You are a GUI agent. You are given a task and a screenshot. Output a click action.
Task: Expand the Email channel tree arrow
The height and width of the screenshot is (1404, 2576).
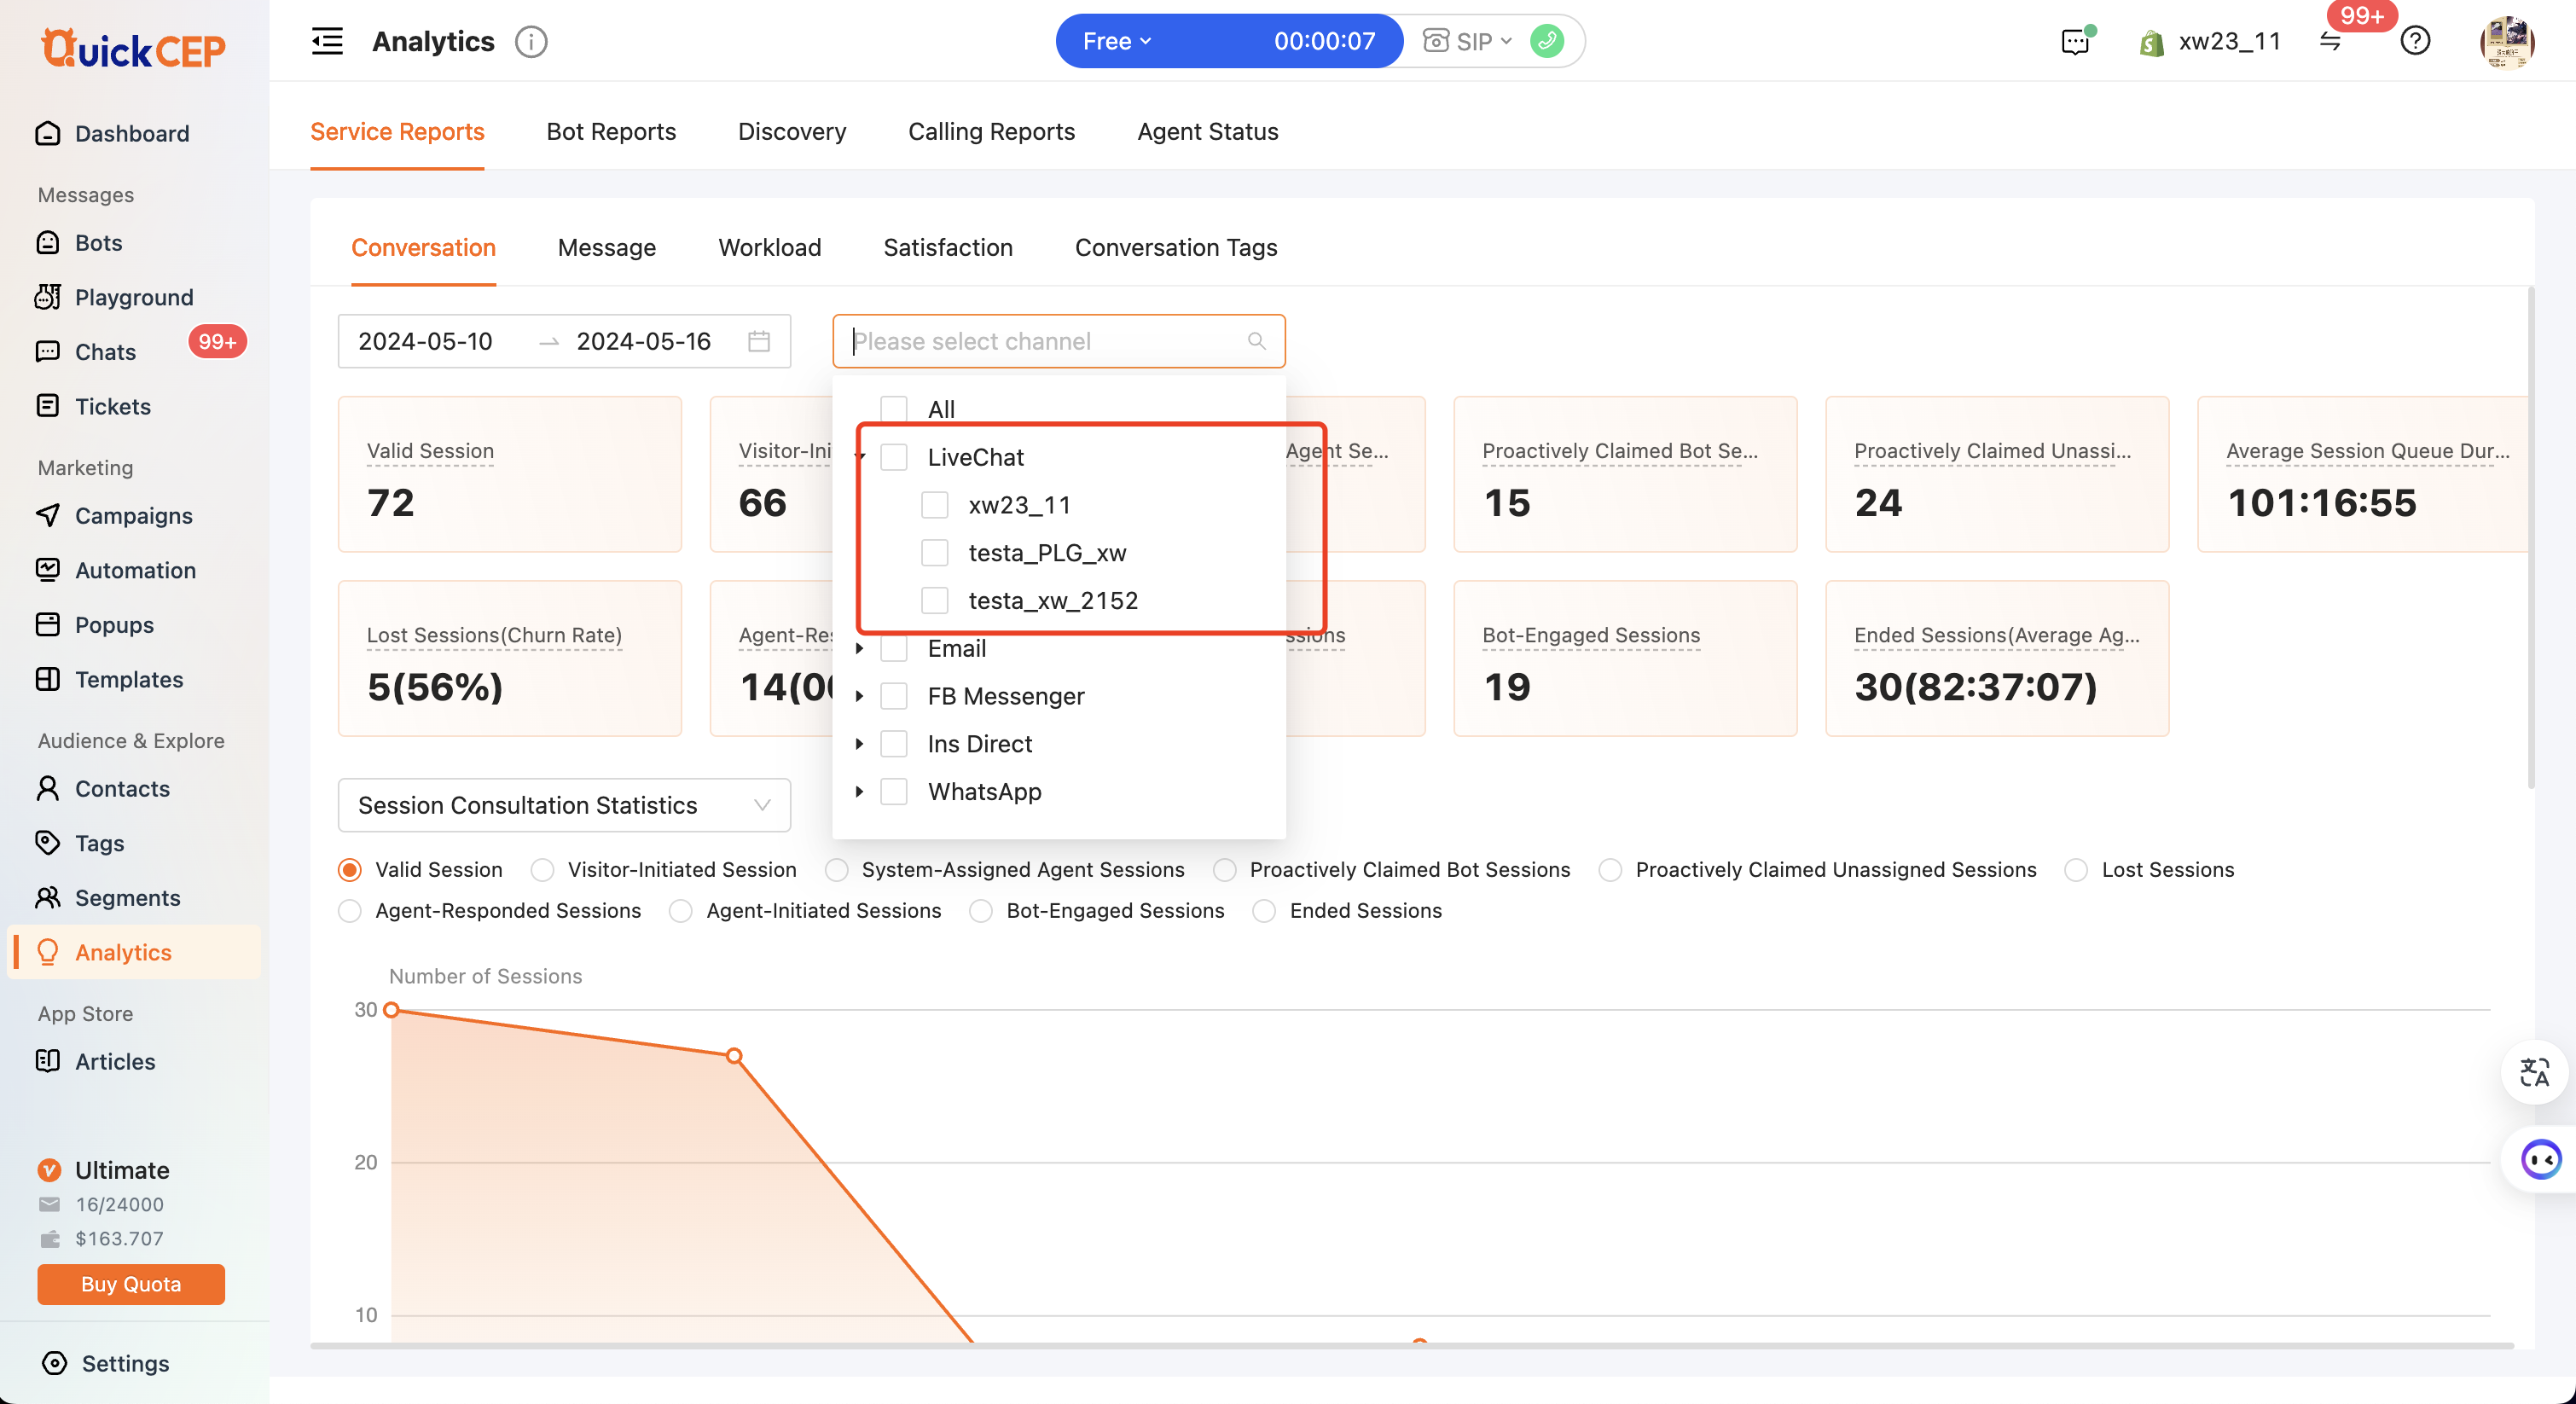click(x=859, y=648)
